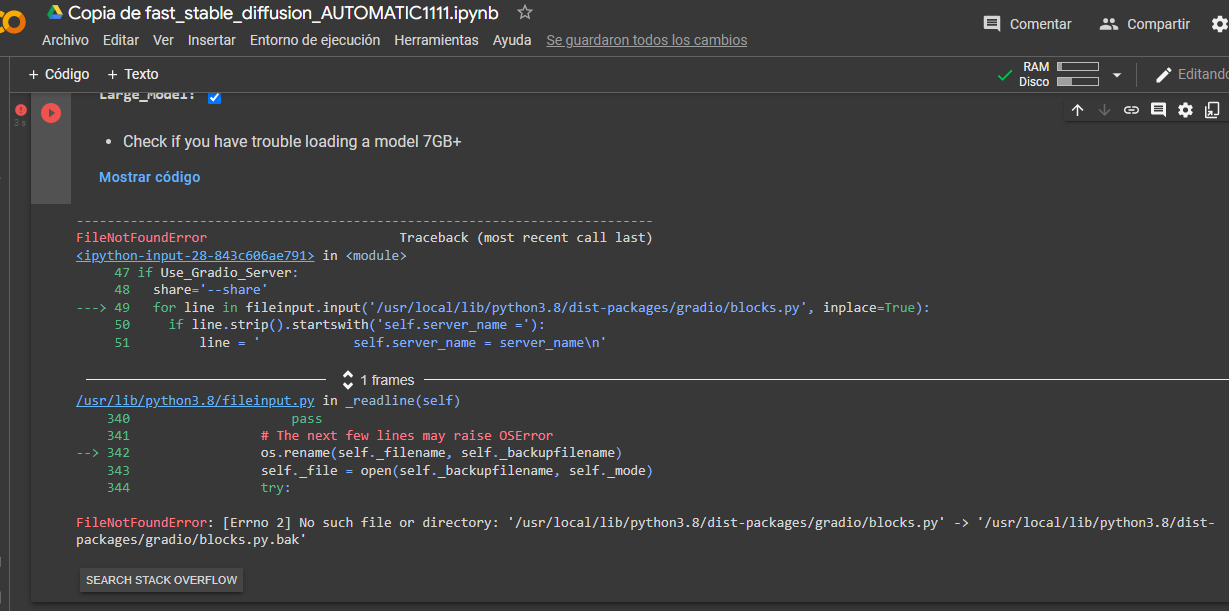Click the FileNotFoundError Errno 2 message text
Image resolution: width=1229 pixels, height=611 pixels.
(645, 531)
